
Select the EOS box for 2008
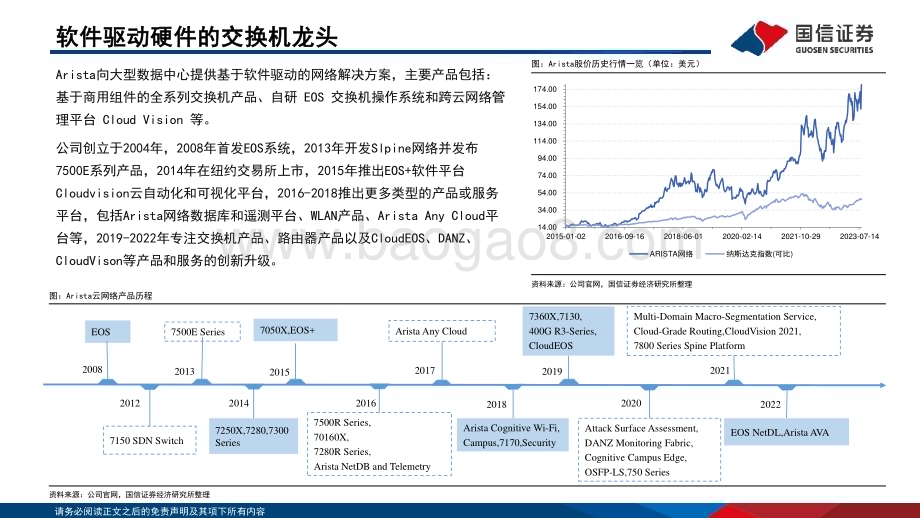[107, 331]
